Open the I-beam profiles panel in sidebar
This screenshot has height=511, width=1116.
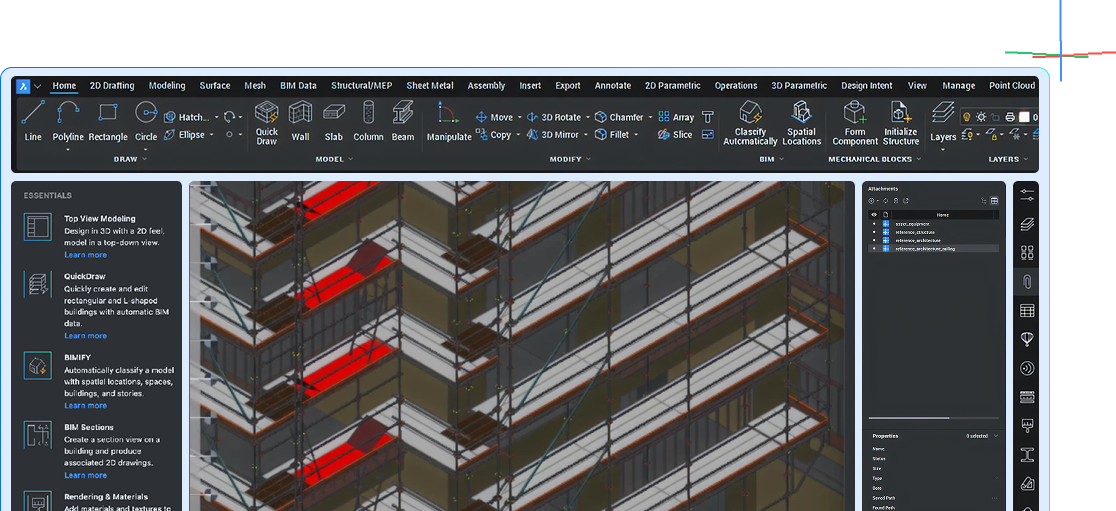(1026, 454)
